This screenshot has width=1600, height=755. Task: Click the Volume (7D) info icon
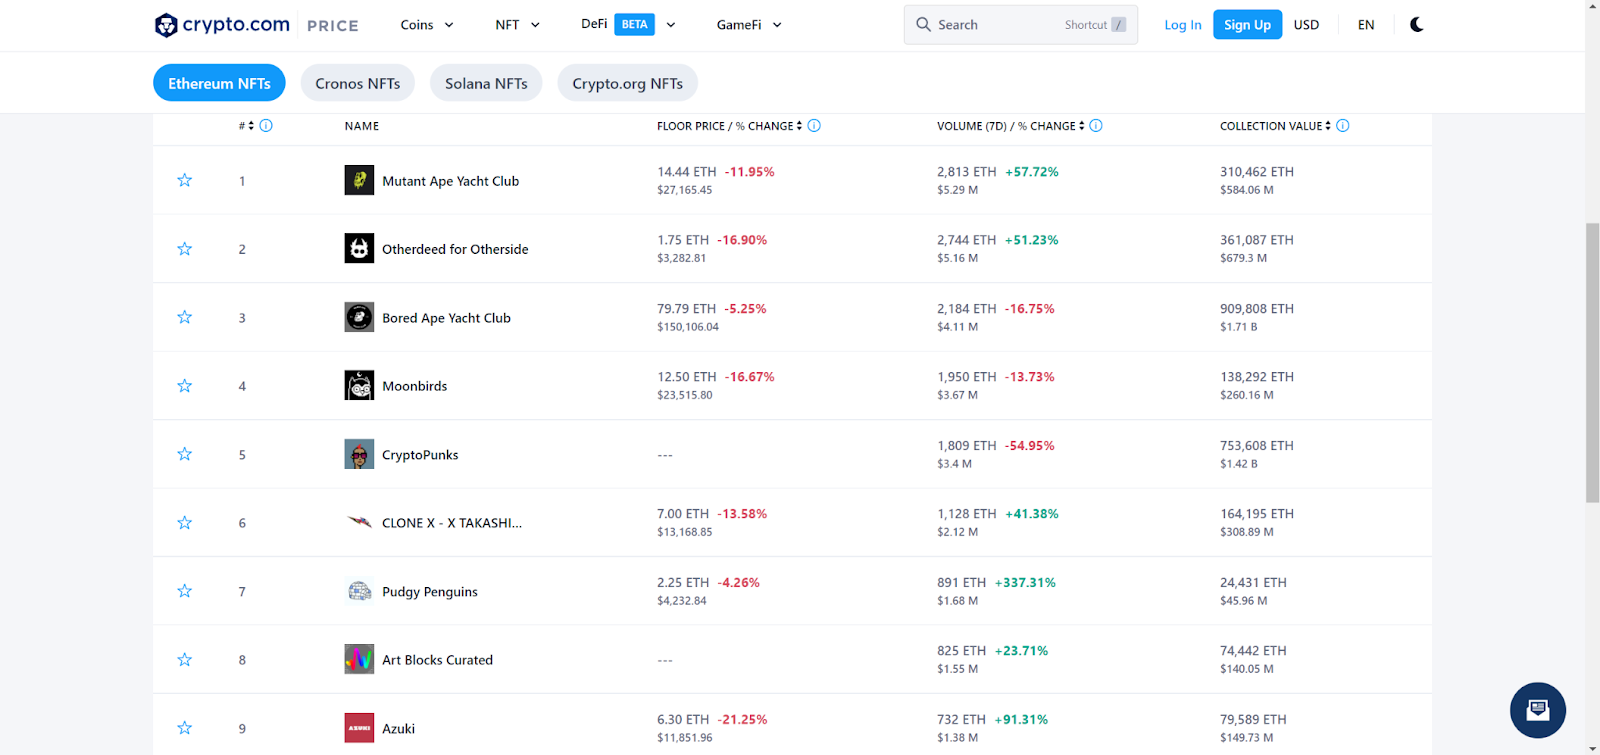[1096, 126]
